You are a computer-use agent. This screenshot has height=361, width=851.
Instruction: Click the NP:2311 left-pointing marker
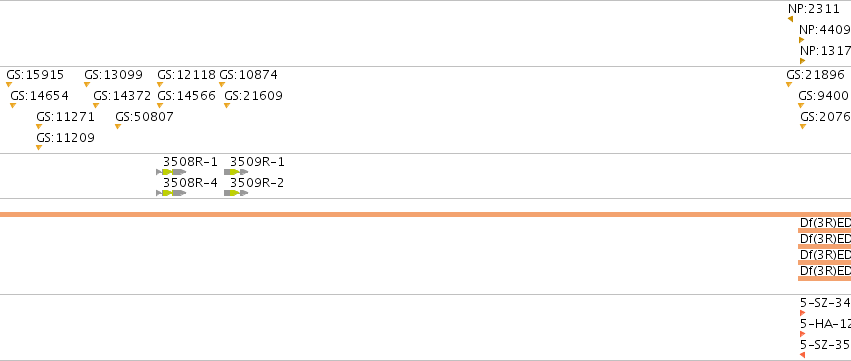[x=791, y=19]
